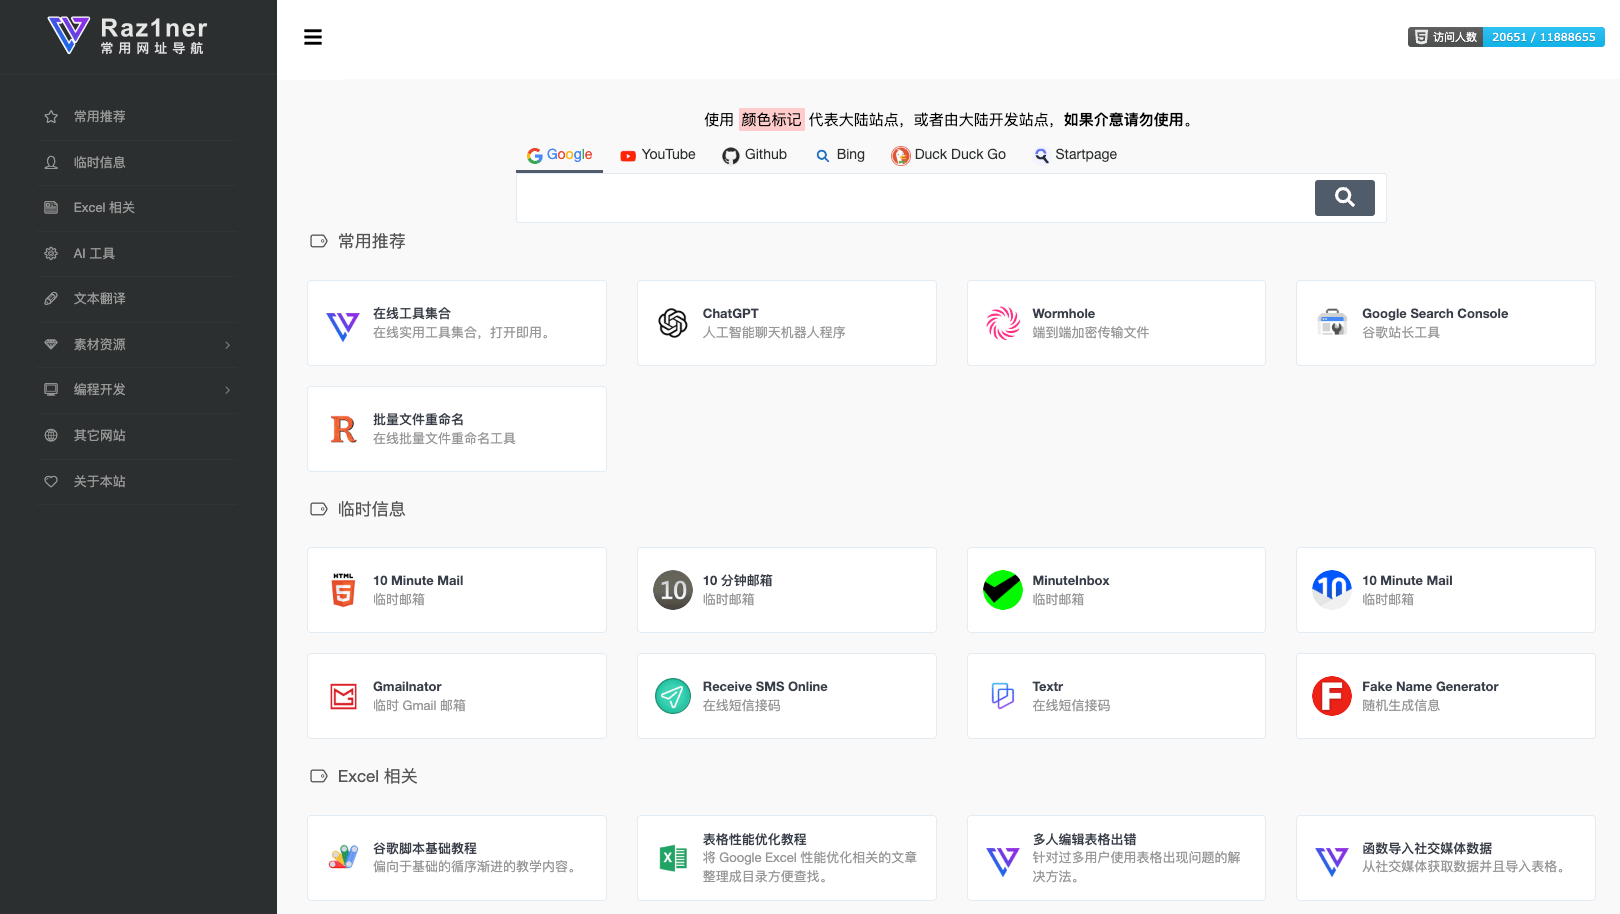This screenshot has height=914, width=1620.
Task: Open Receive SMS Online link title
Action: [765, 687]
